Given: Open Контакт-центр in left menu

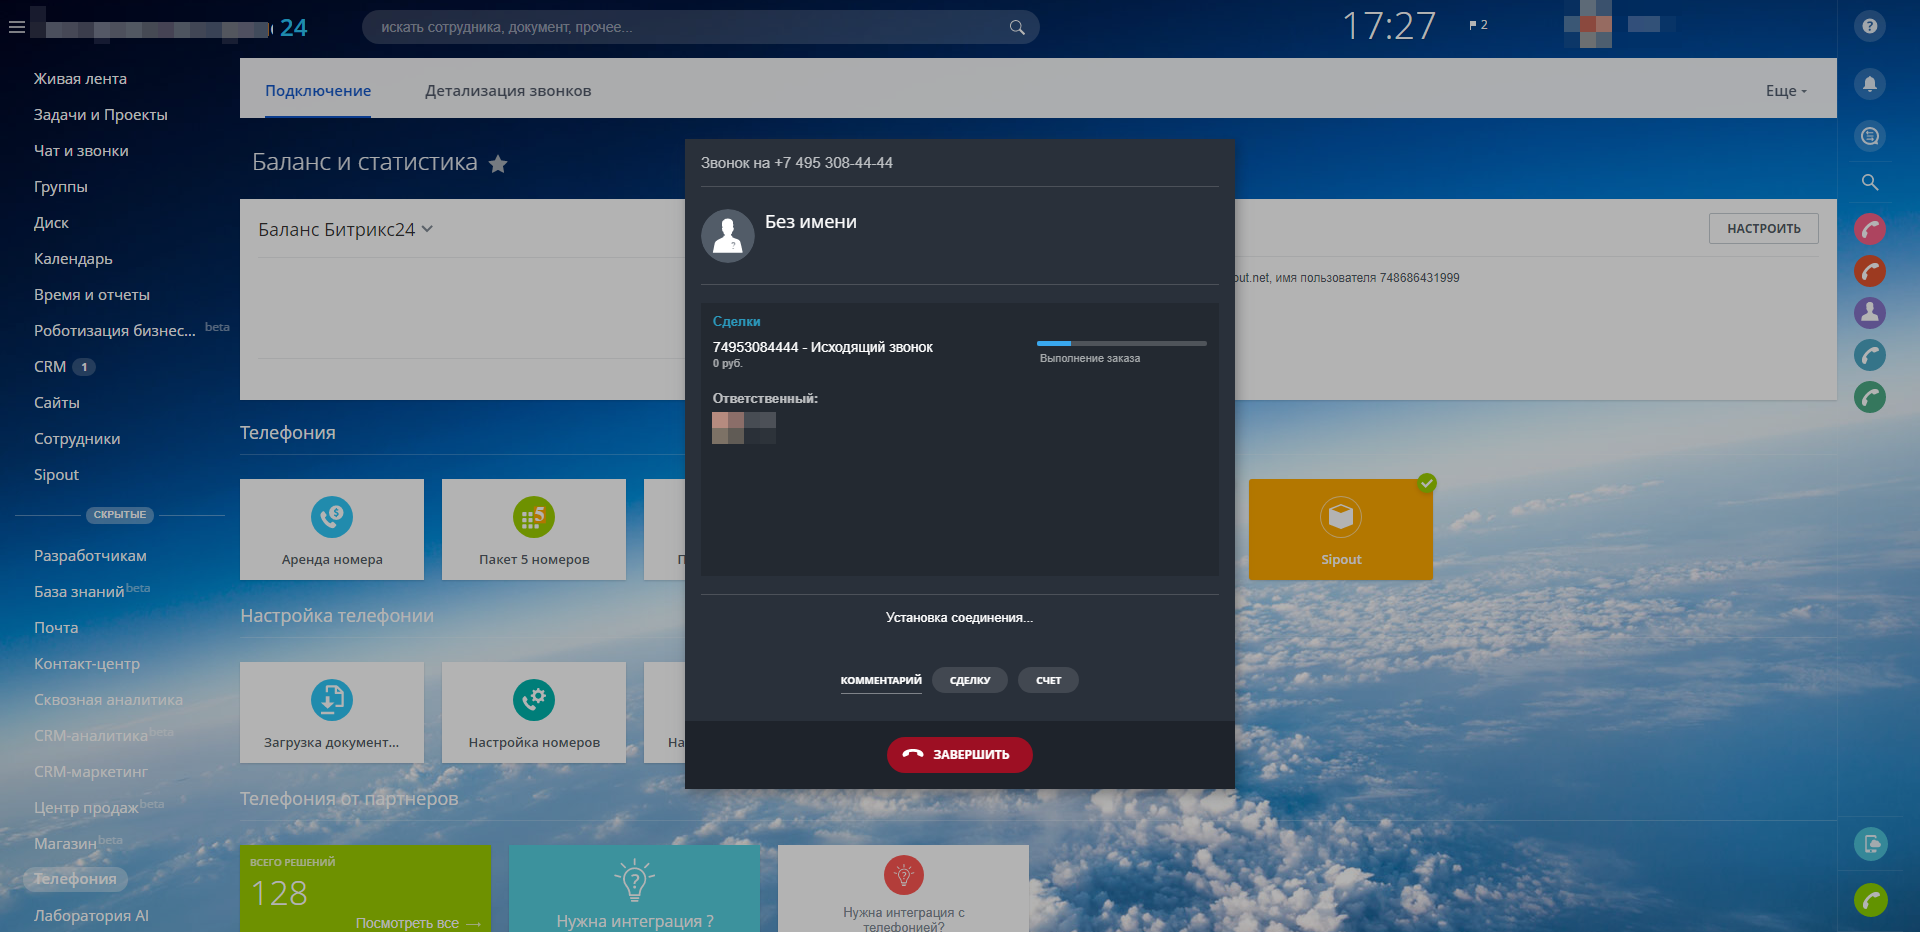Looking at the screenshot, I should pyautogui.click(x=87, y=664).
